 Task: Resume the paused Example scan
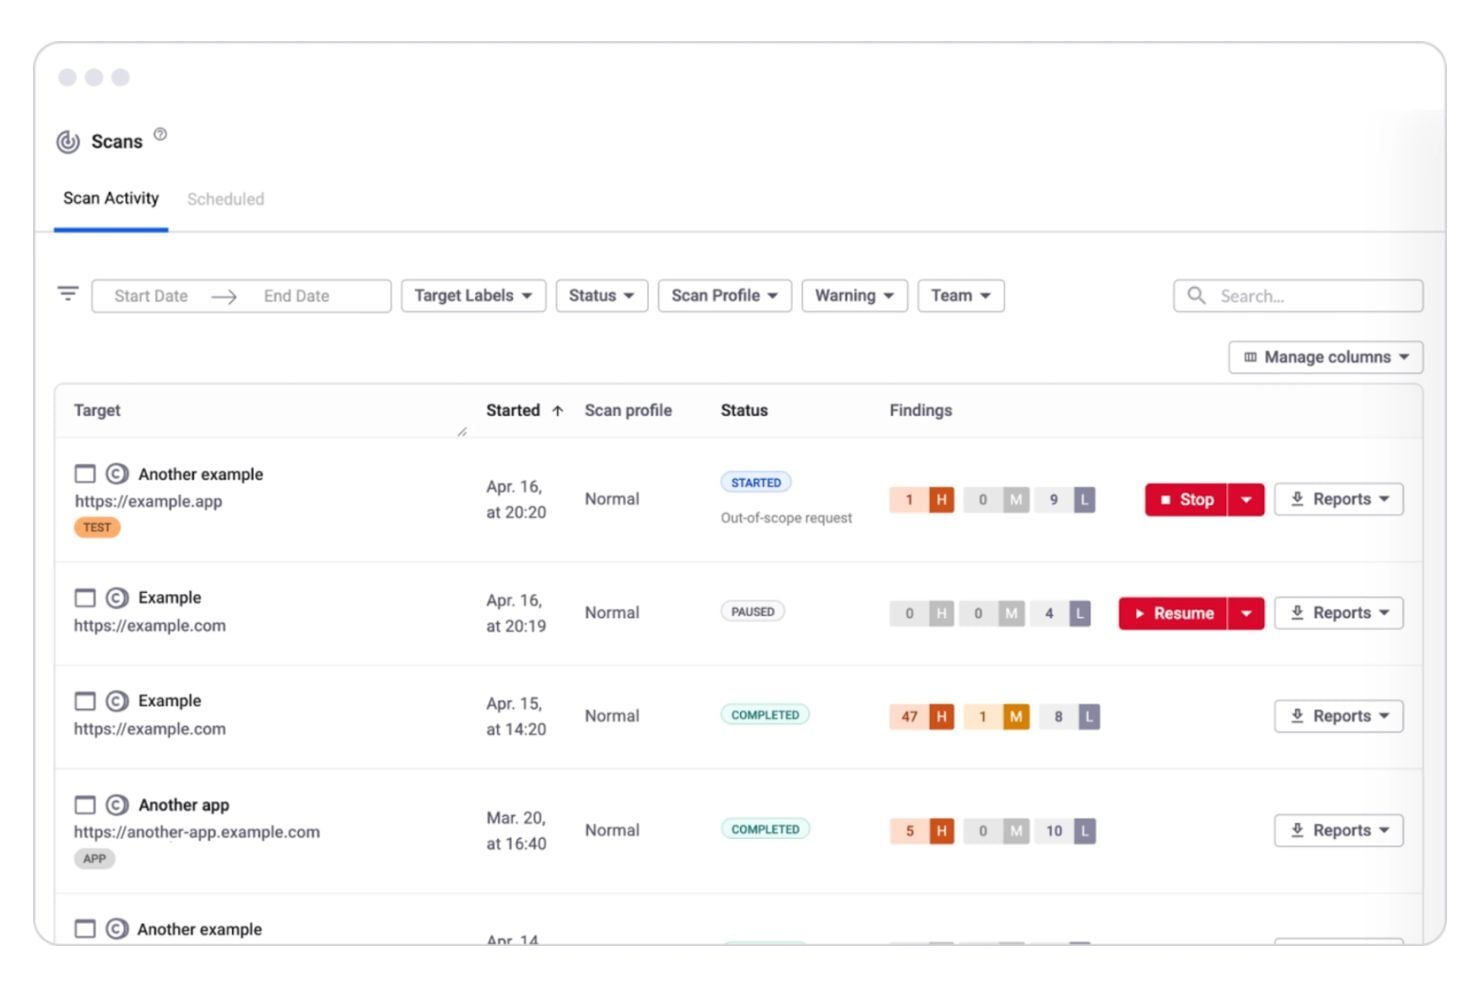[1173, 613]
